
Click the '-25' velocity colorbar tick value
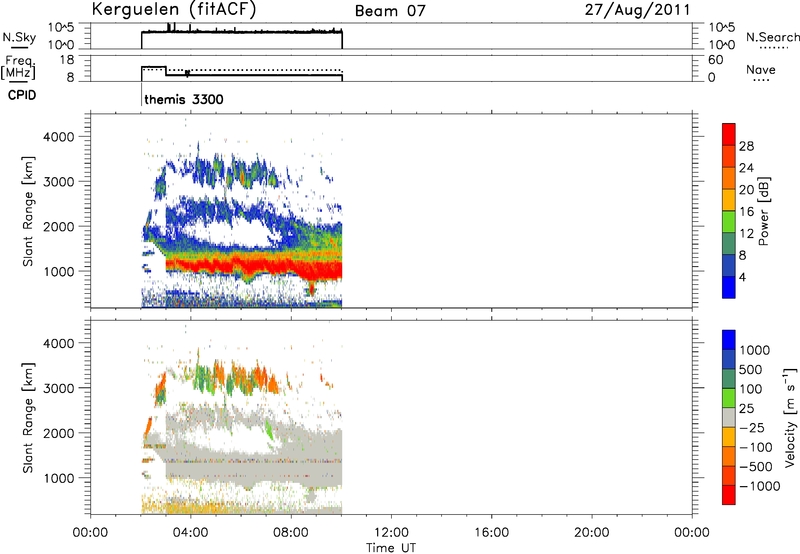tap(752, 427)
